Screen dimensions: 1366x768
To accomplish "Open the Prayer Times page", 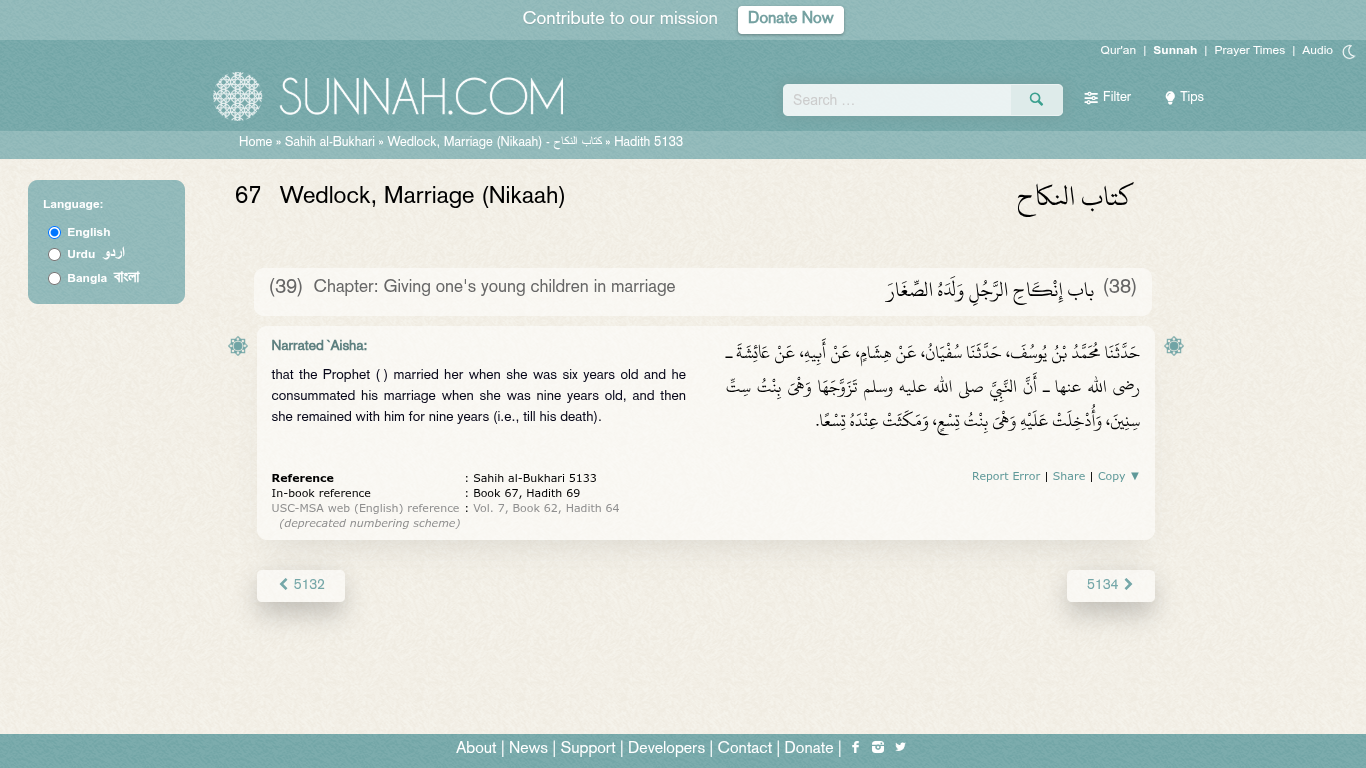I will (1249, 51).
